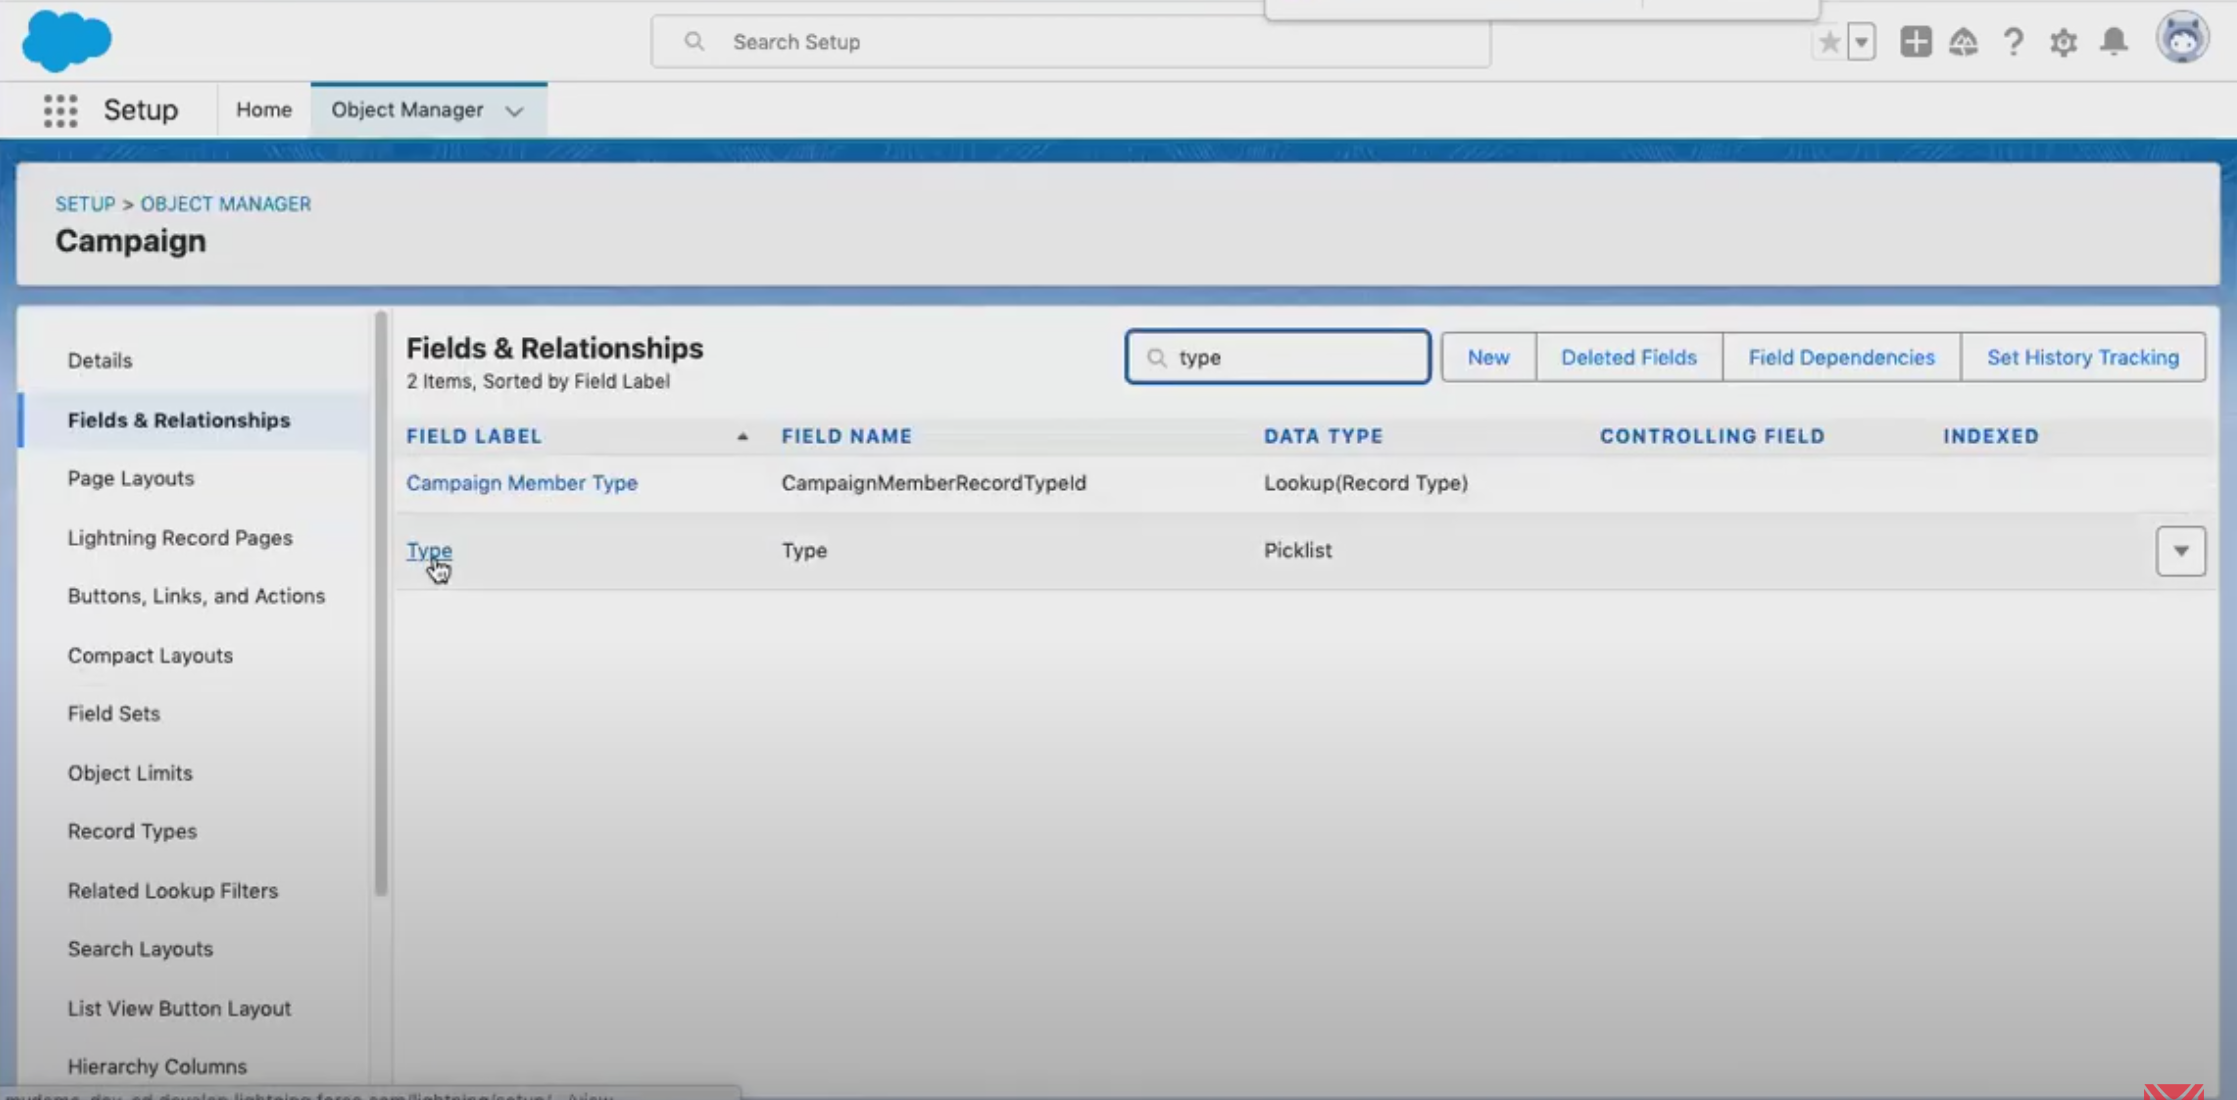Open the Type field link
2237x1100 pixels.
429,551
